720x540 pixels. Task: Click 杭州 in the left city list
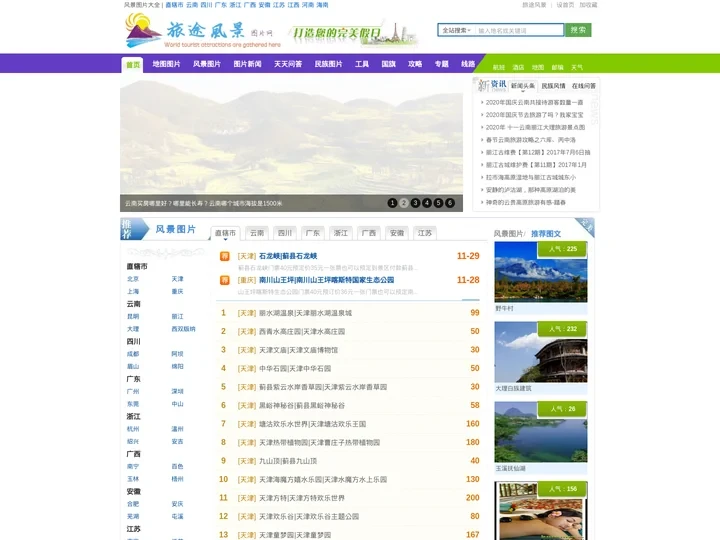pos(133,429)
